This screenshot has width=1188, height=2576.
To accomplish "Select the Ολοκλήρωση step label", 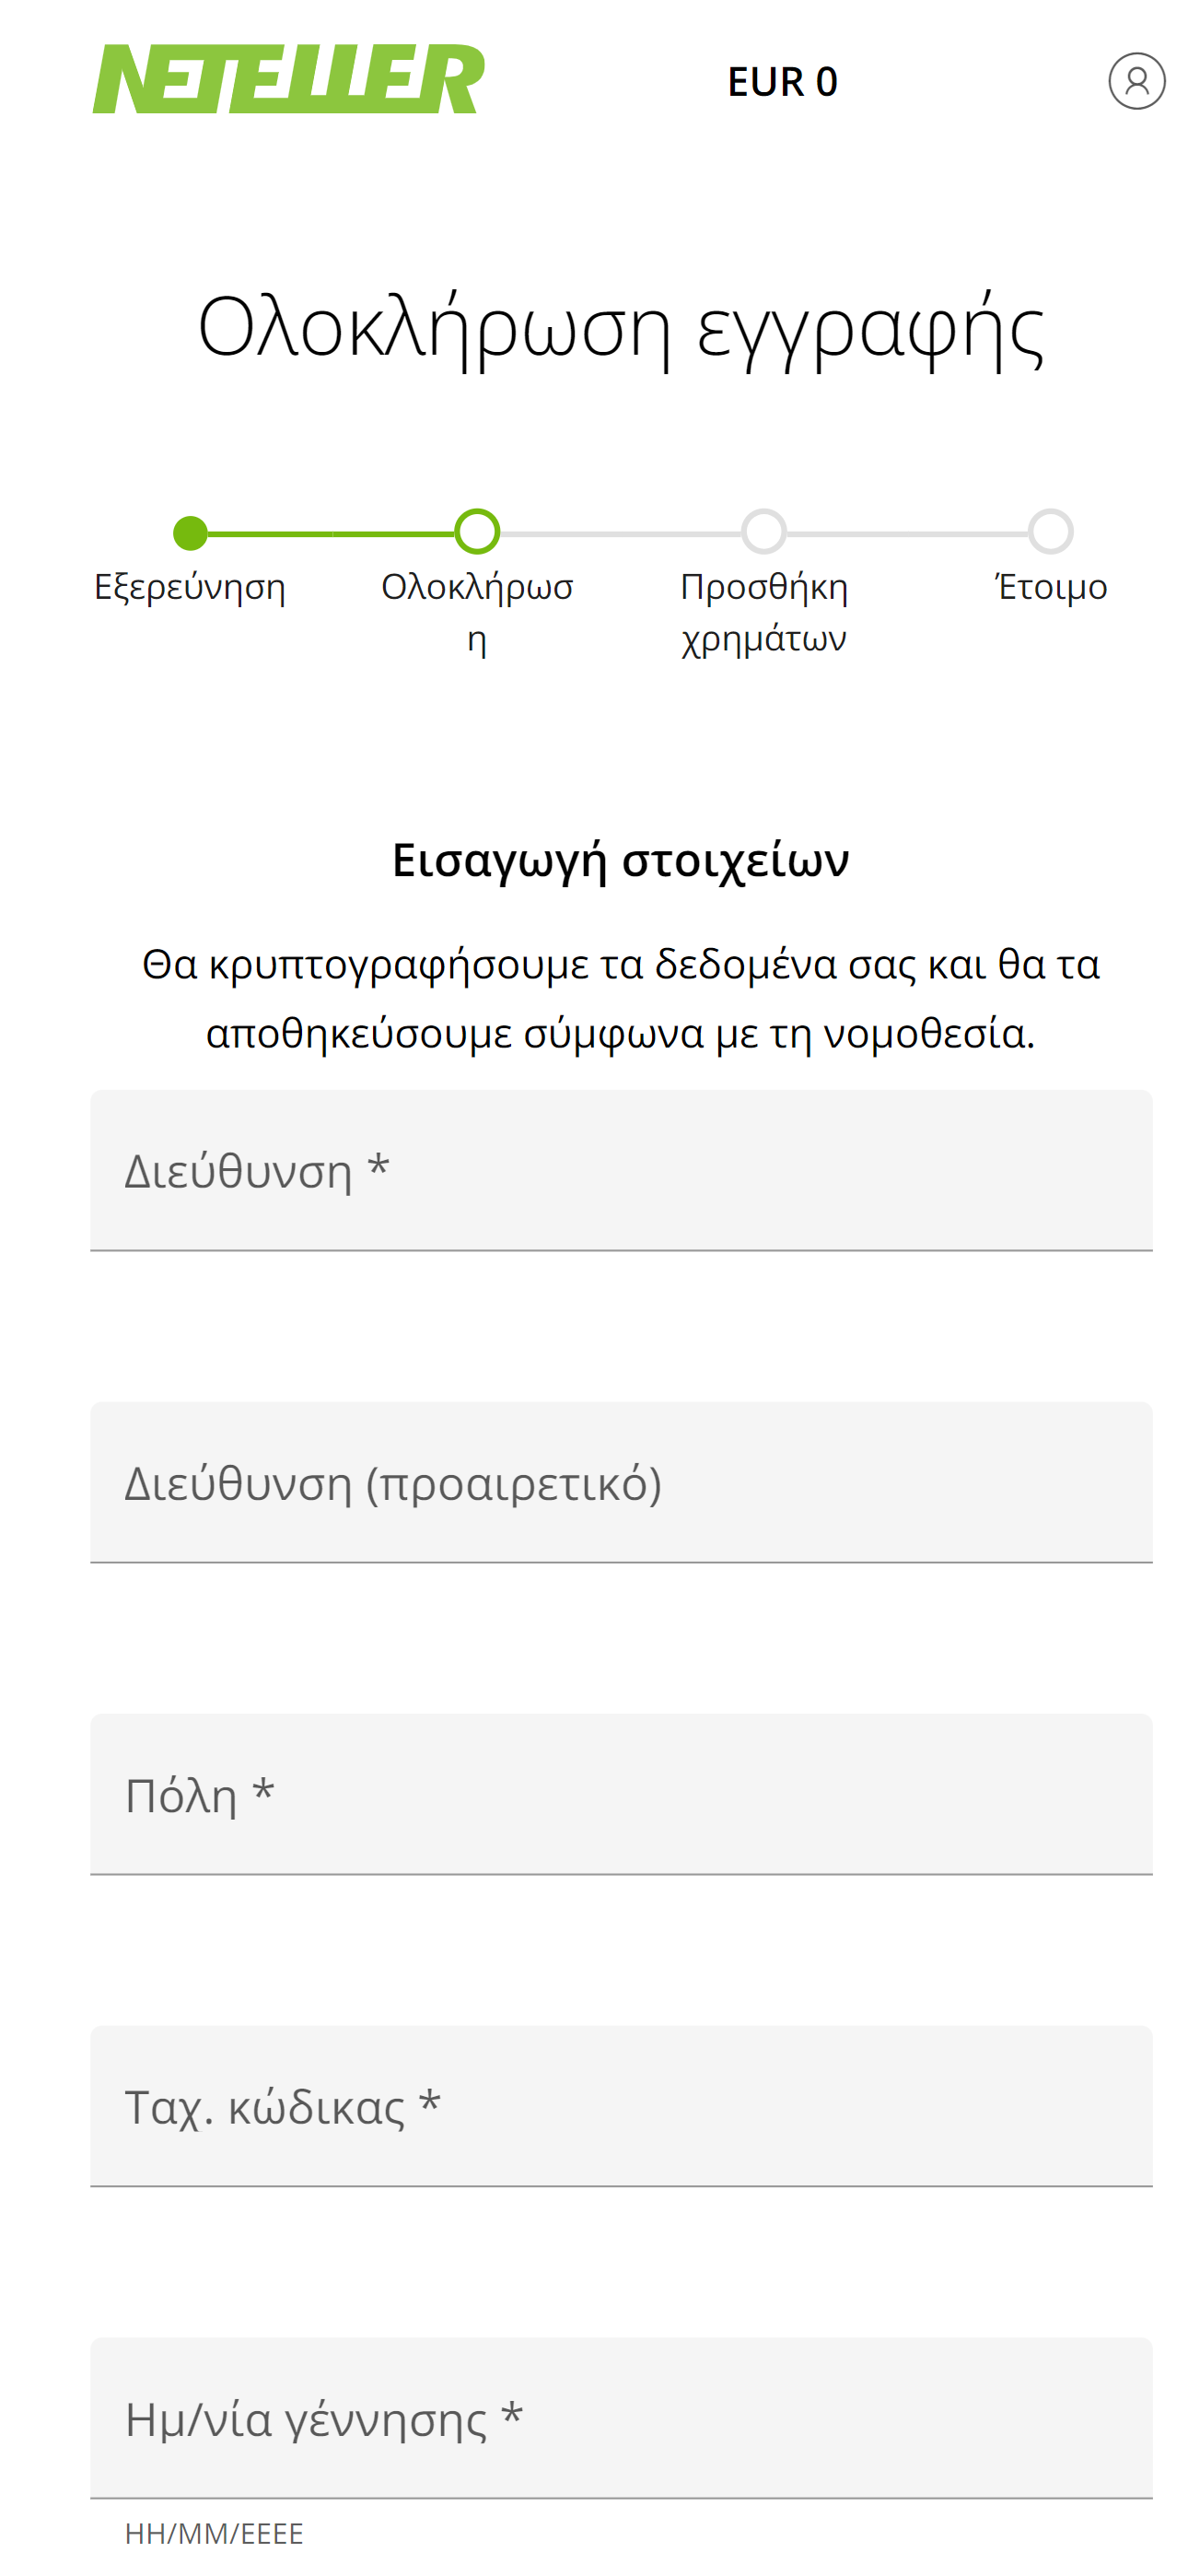I will pyautogui.click(x=477, y=611).
